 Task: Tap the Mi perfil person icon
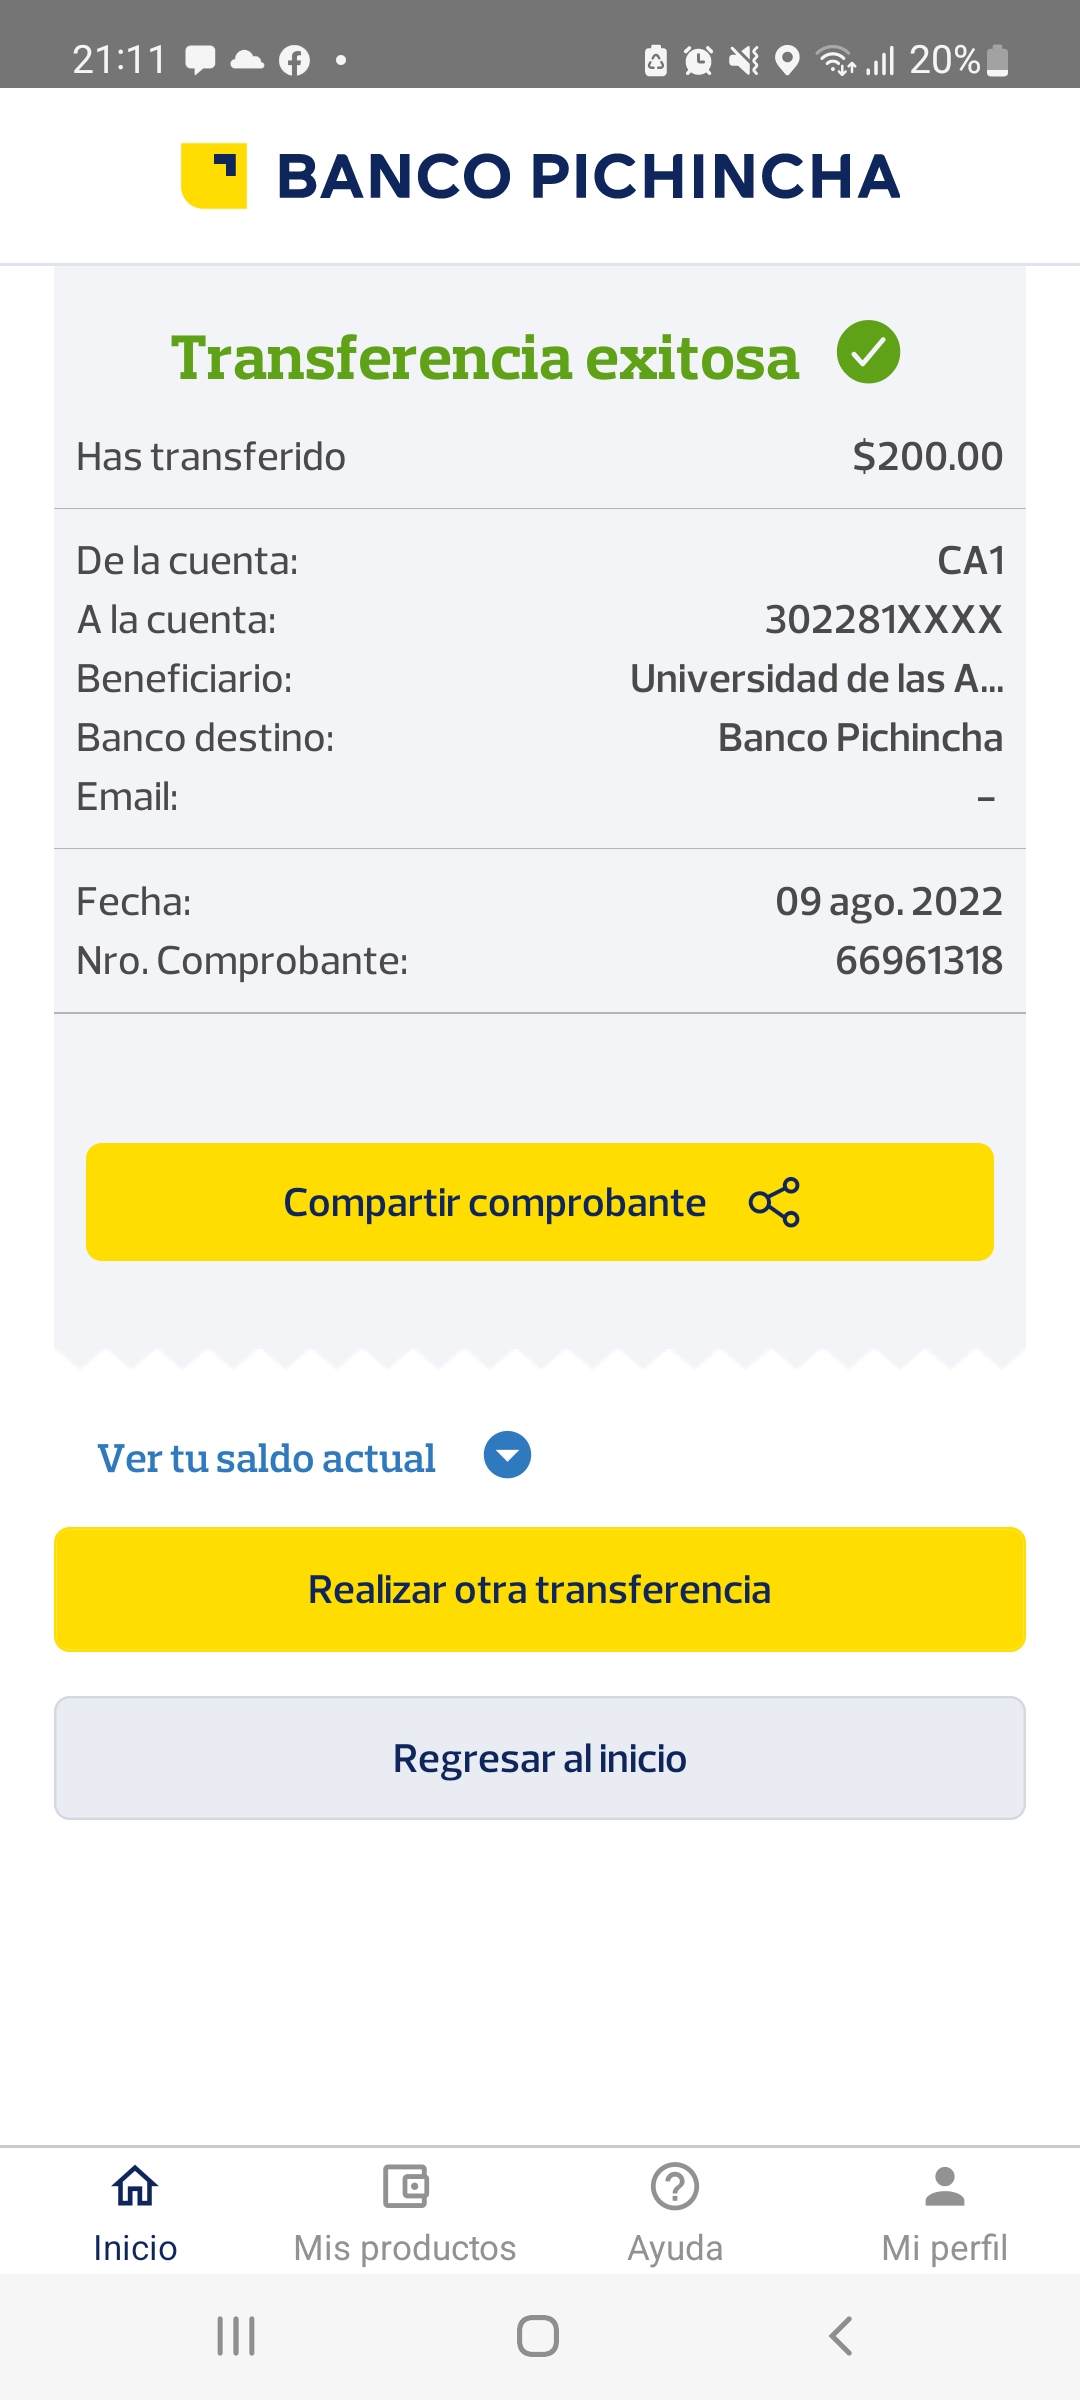coord(944,2186)
